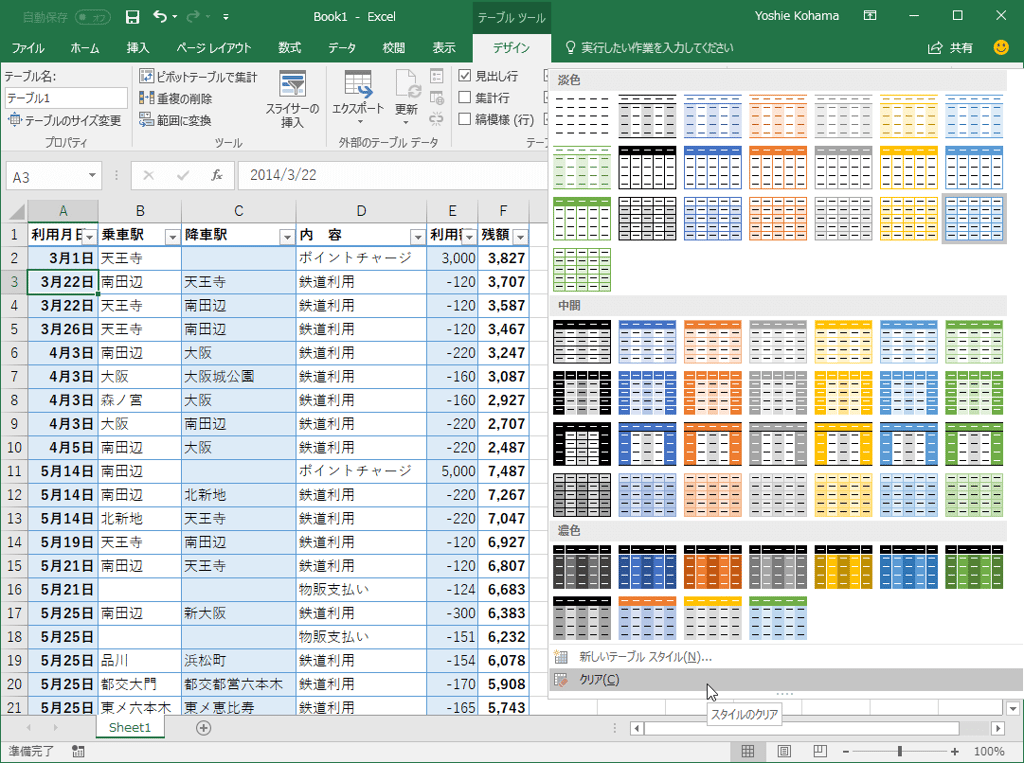Click the table properties icon beside 更新
This screenshot has height=763, width=1024.
coord(437,76)
